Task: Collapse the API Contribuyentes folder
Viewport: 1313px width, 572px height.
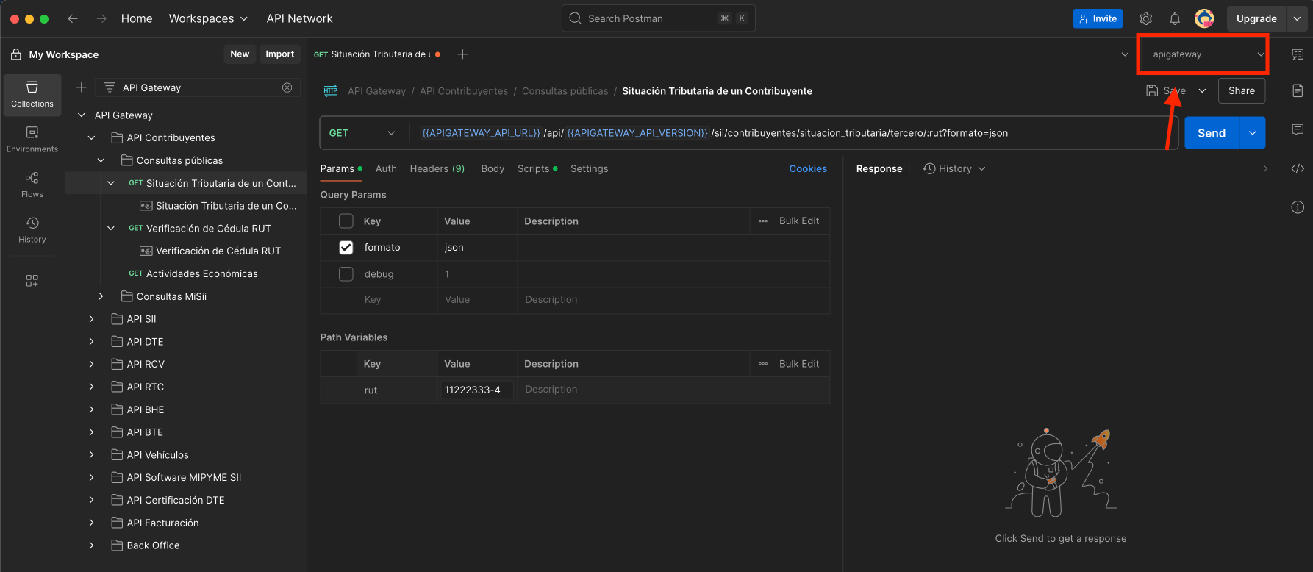Action: pyautogui.click(x=92, y=138)
